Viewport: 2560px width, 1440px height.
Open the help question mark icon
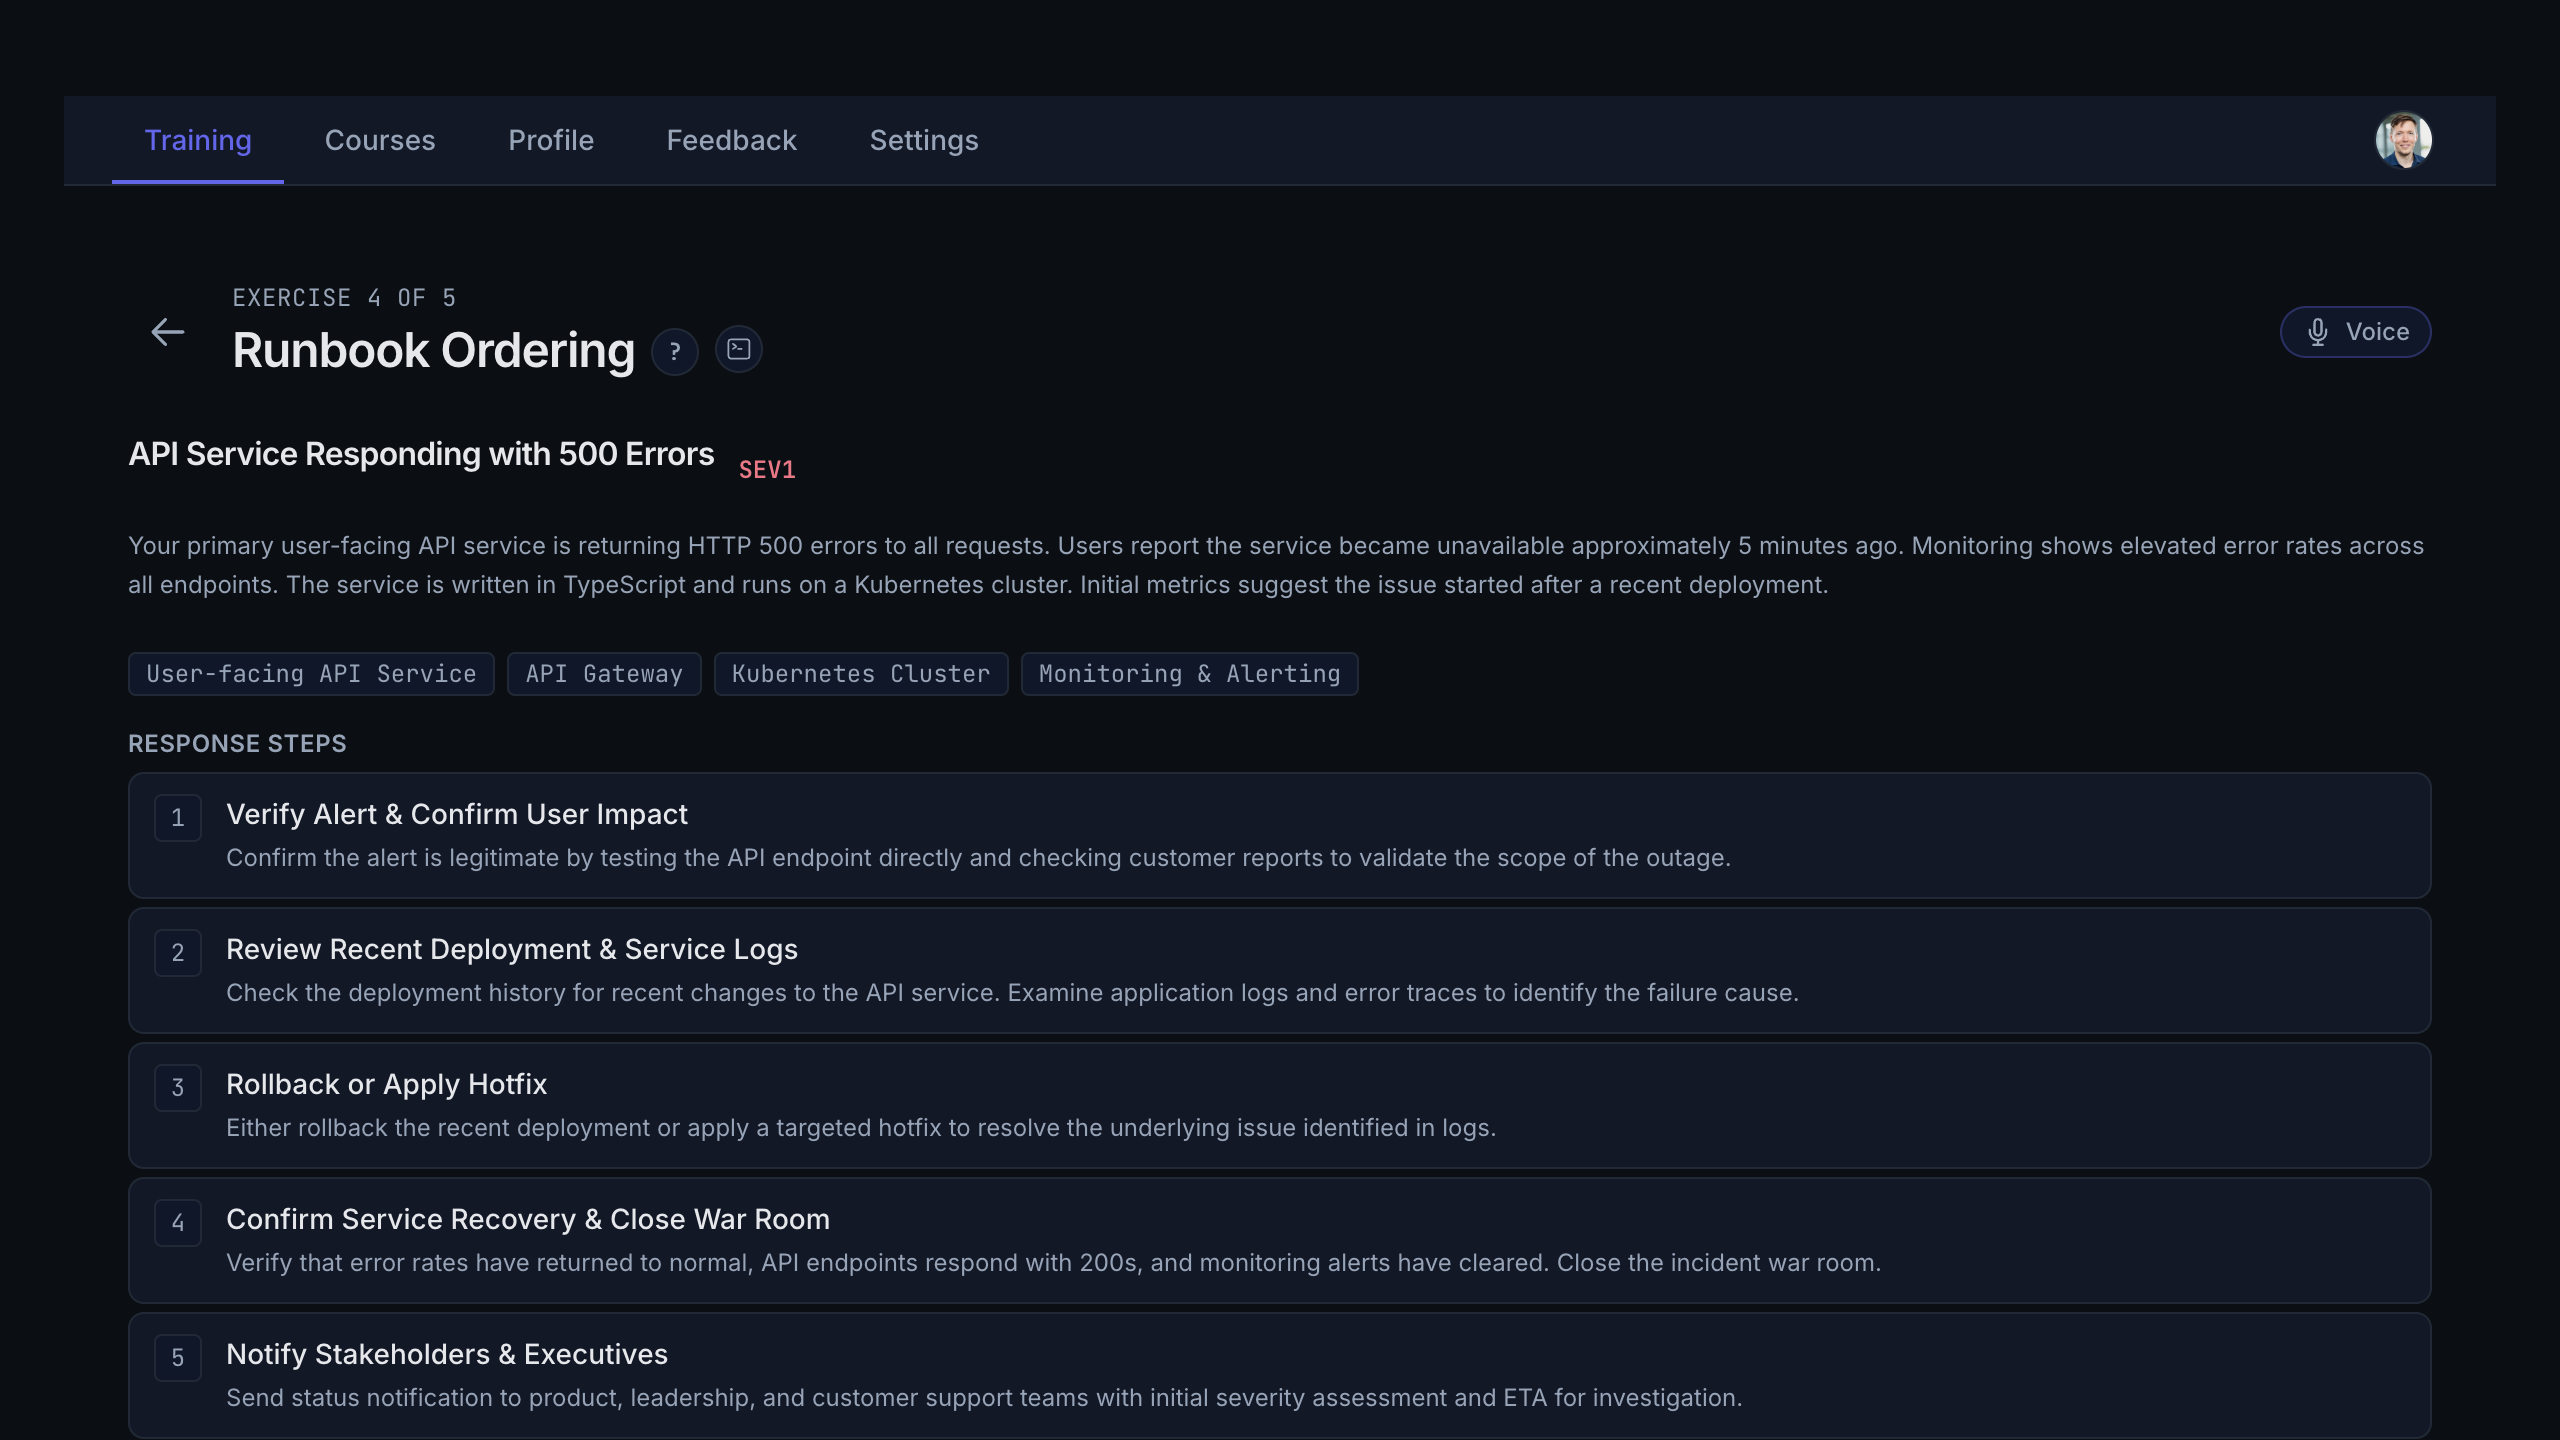point(675,351)
